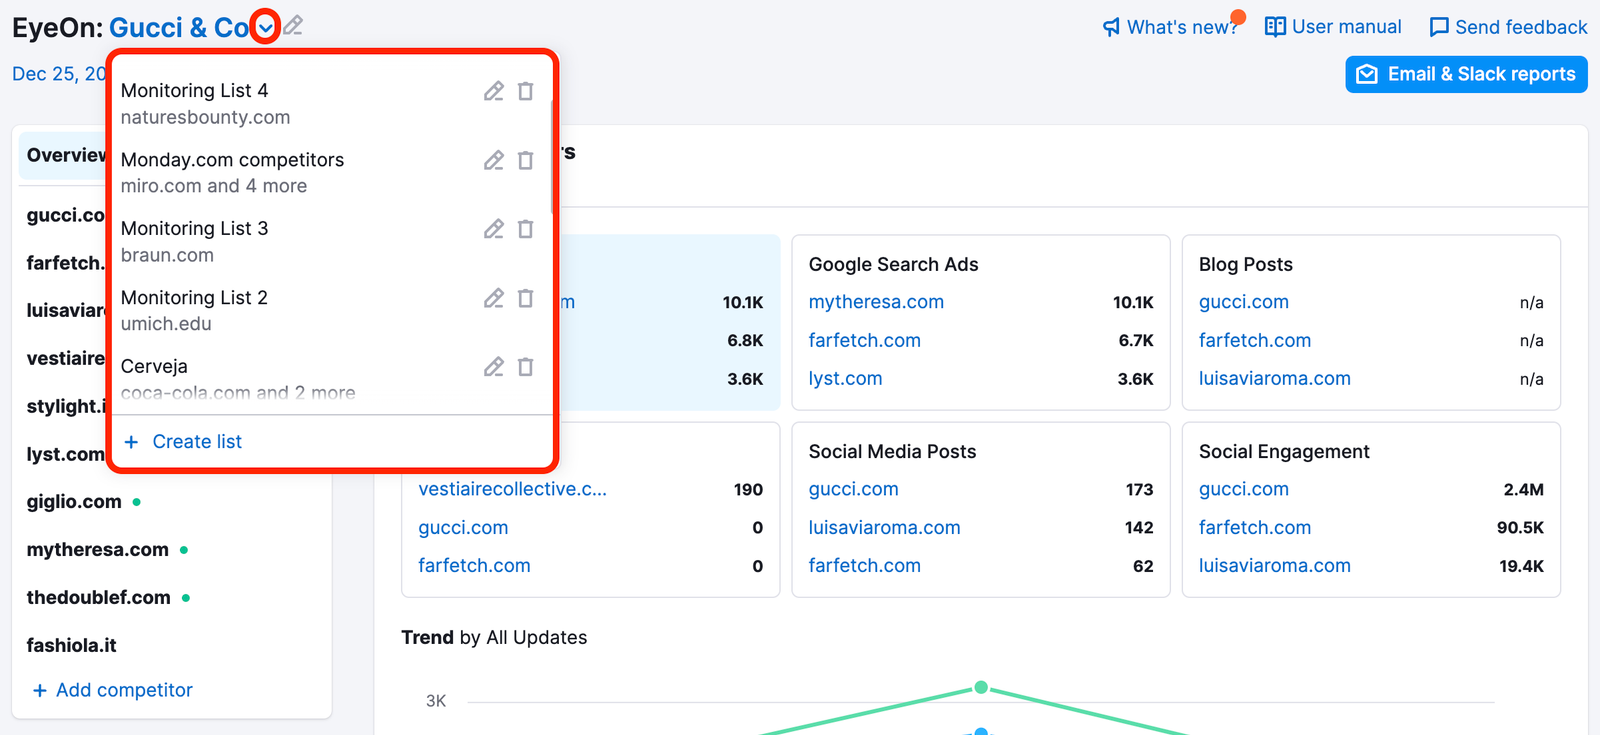This screenshot has width=1600, height=735.
Task: Select mytheresa.com competitor in sidebar
Action: [x=97, y=550]
